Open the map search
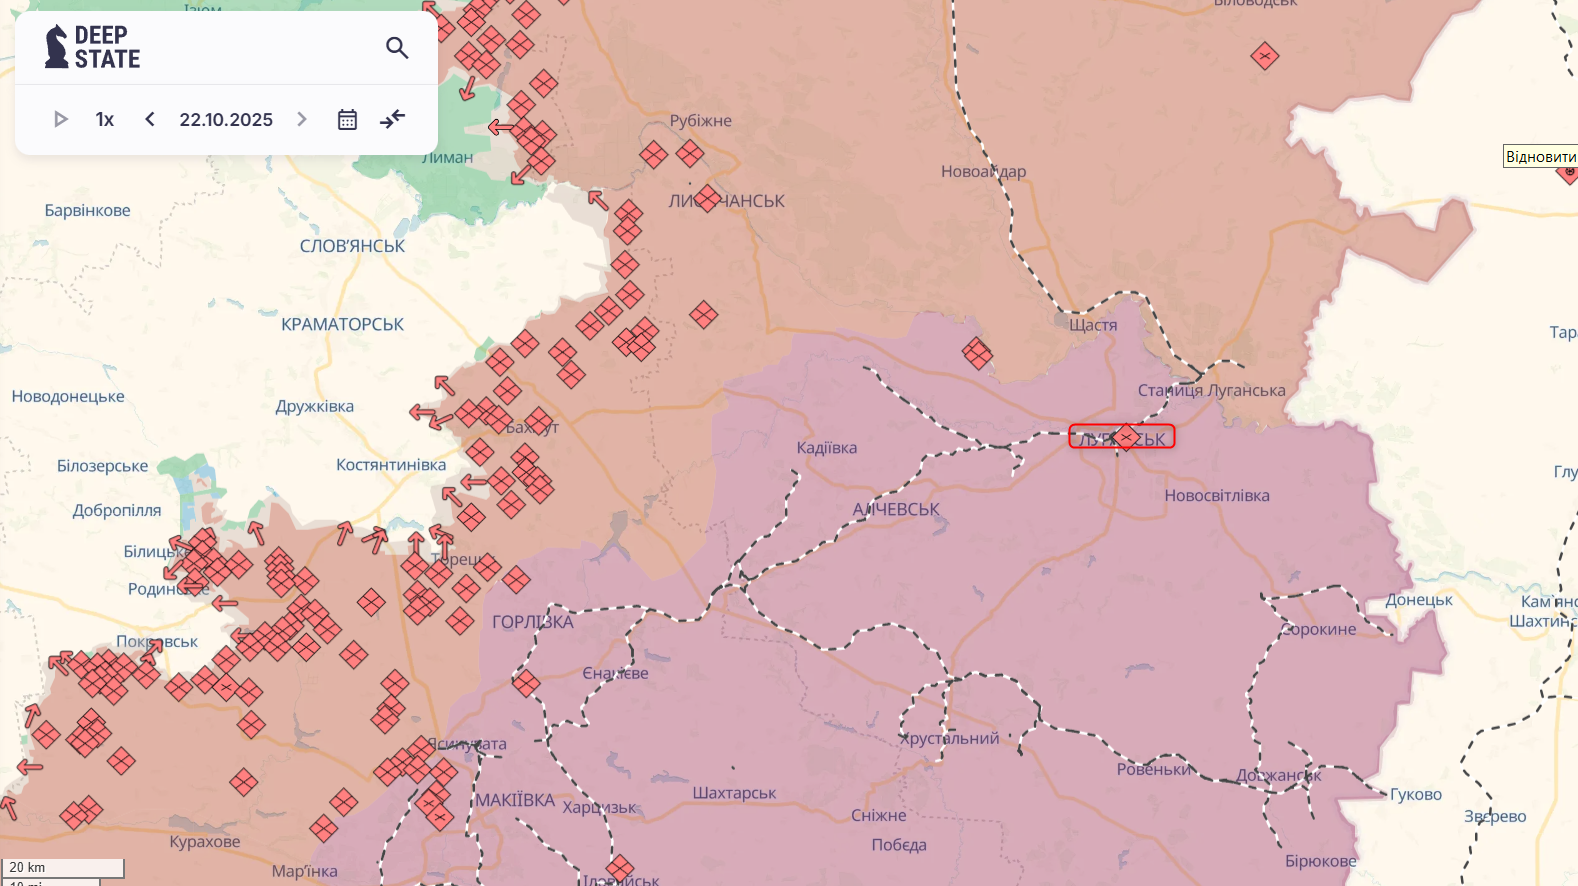The height and width of the screenshot is (886, 1578). point(397,48)
